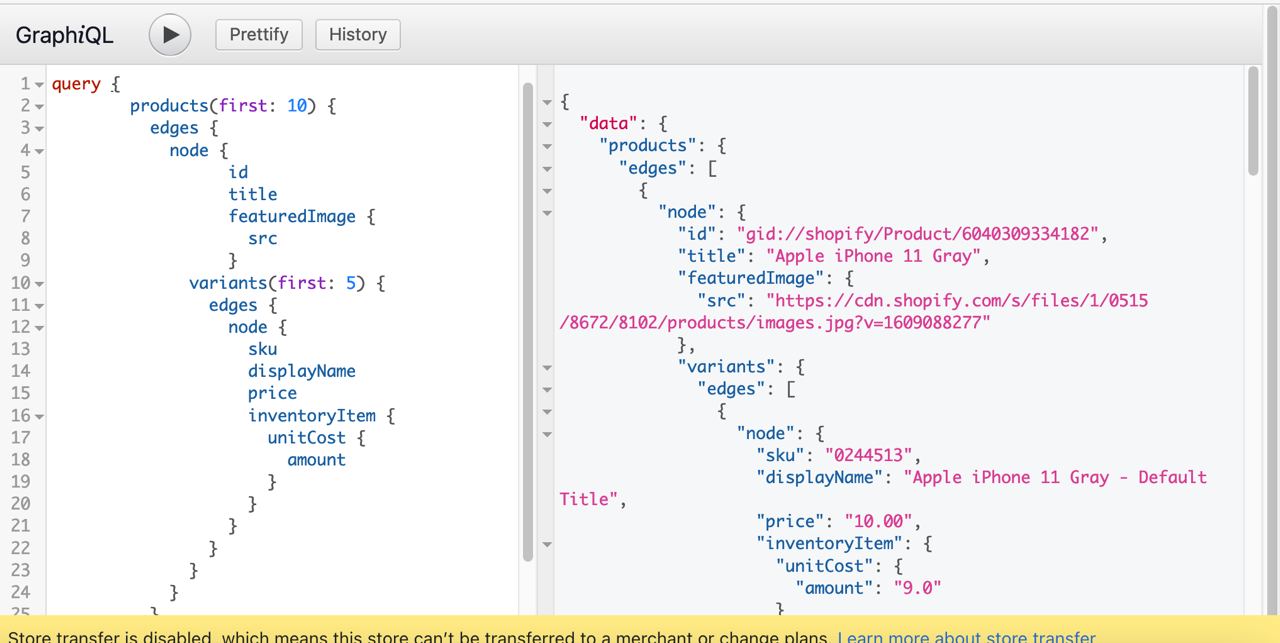Collapse edges fold arrow on line 3
This screenshot has width=1280, height=643.
pyautogui.click(x=39, y=129)
